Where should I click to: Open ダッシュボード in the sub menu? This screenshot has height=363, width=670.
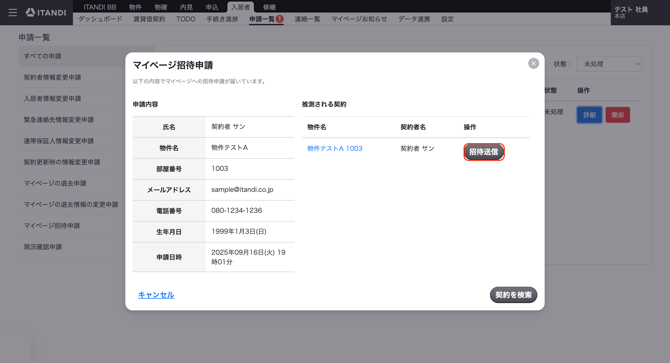point(100,19)
